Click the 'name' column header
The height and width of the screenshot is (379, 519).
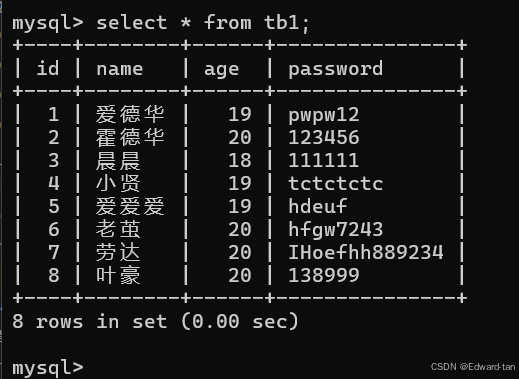[120, 69]
